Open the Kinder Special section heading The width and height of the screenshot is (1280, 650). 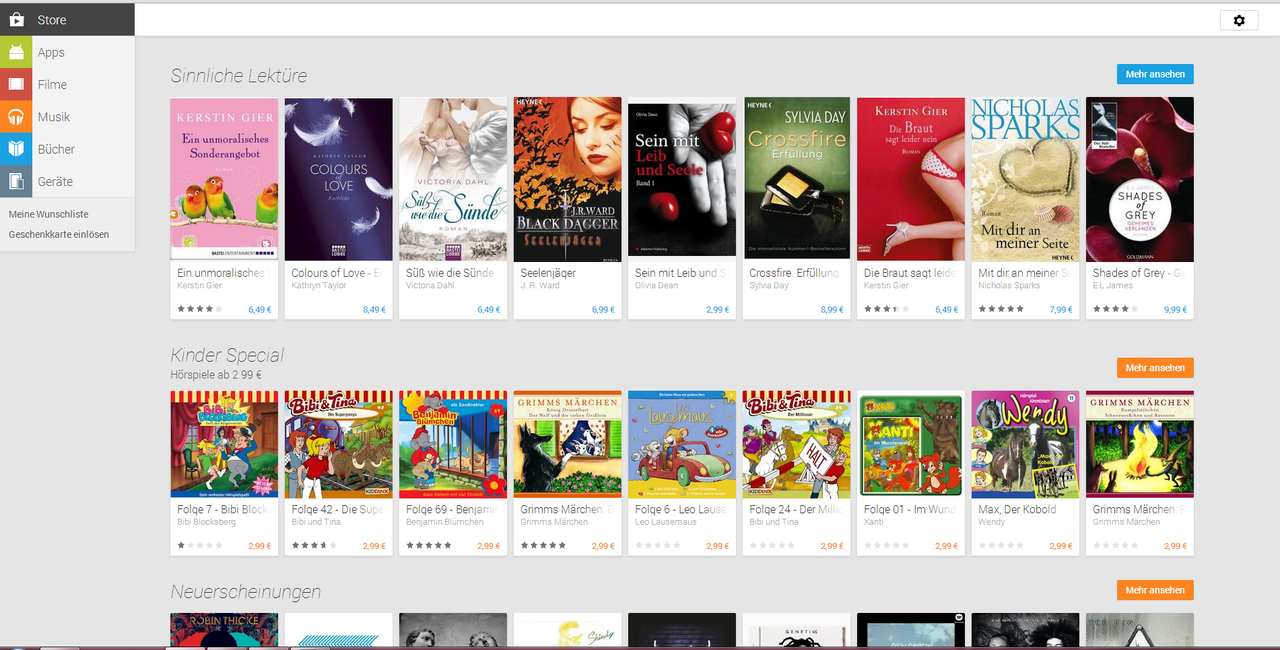click(227, 355)
